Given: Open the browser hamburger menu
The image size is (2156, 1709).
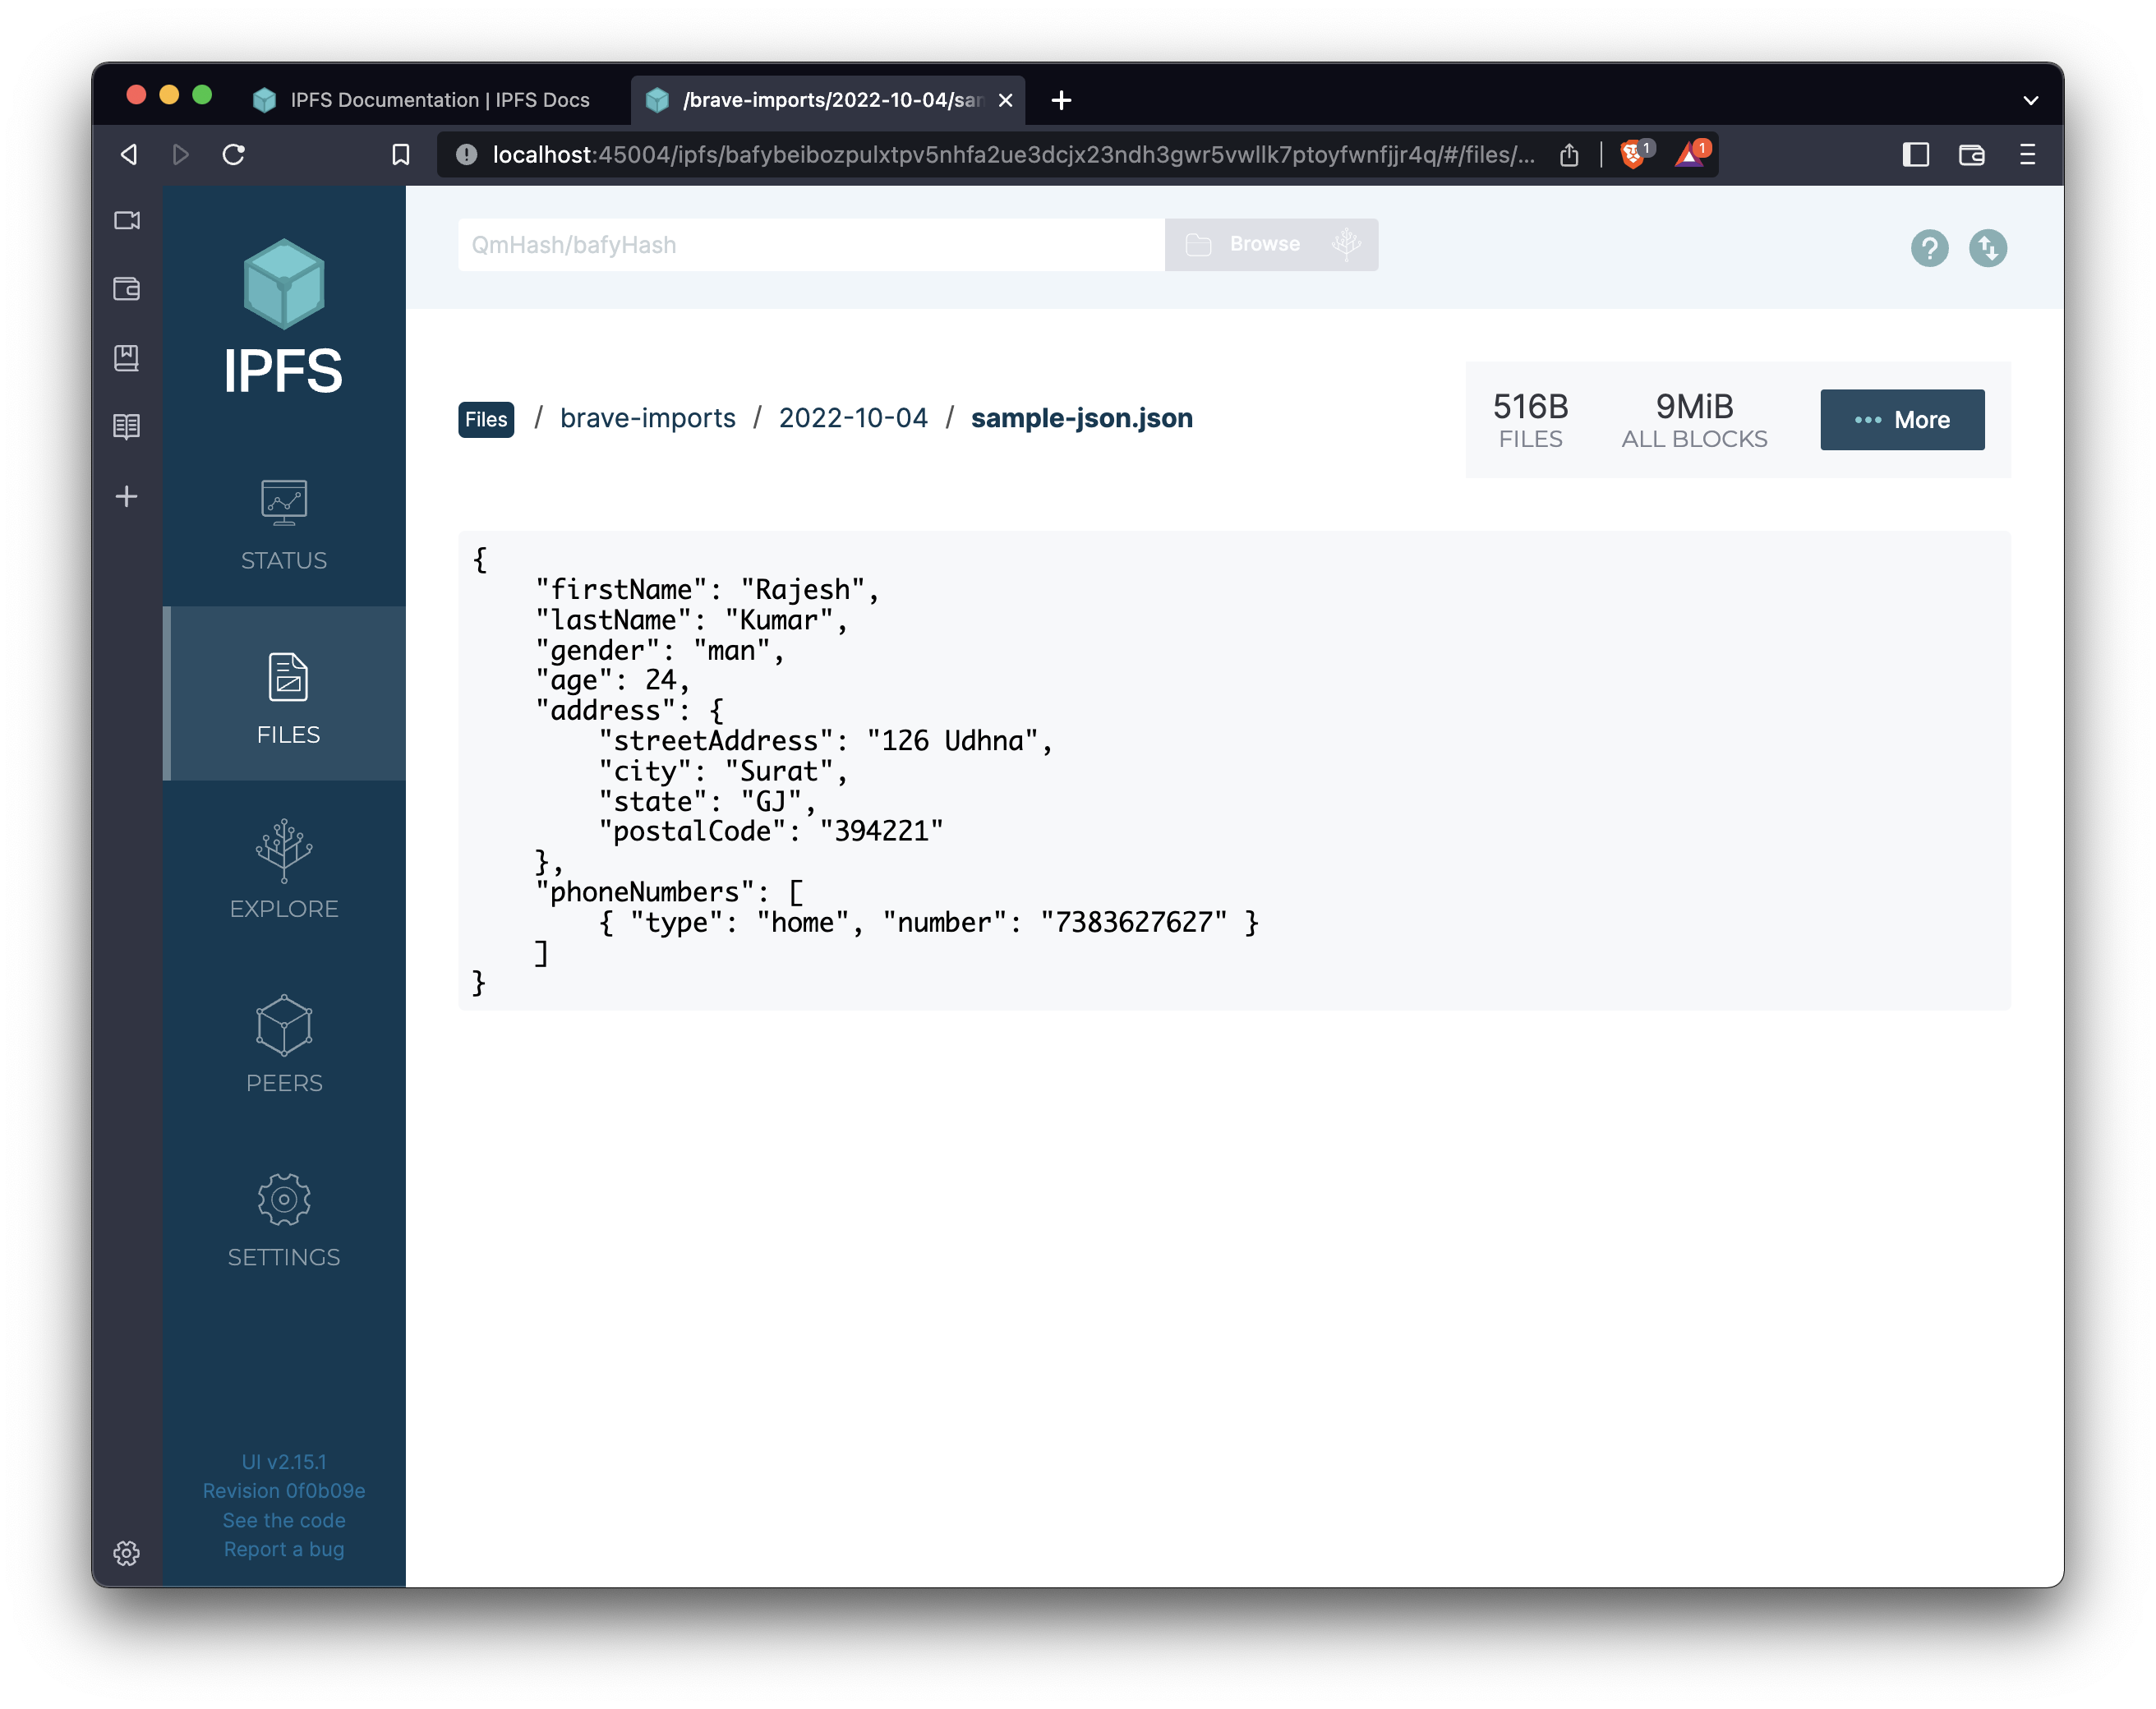Looking at the screenshot, I should coord(2027,155).
